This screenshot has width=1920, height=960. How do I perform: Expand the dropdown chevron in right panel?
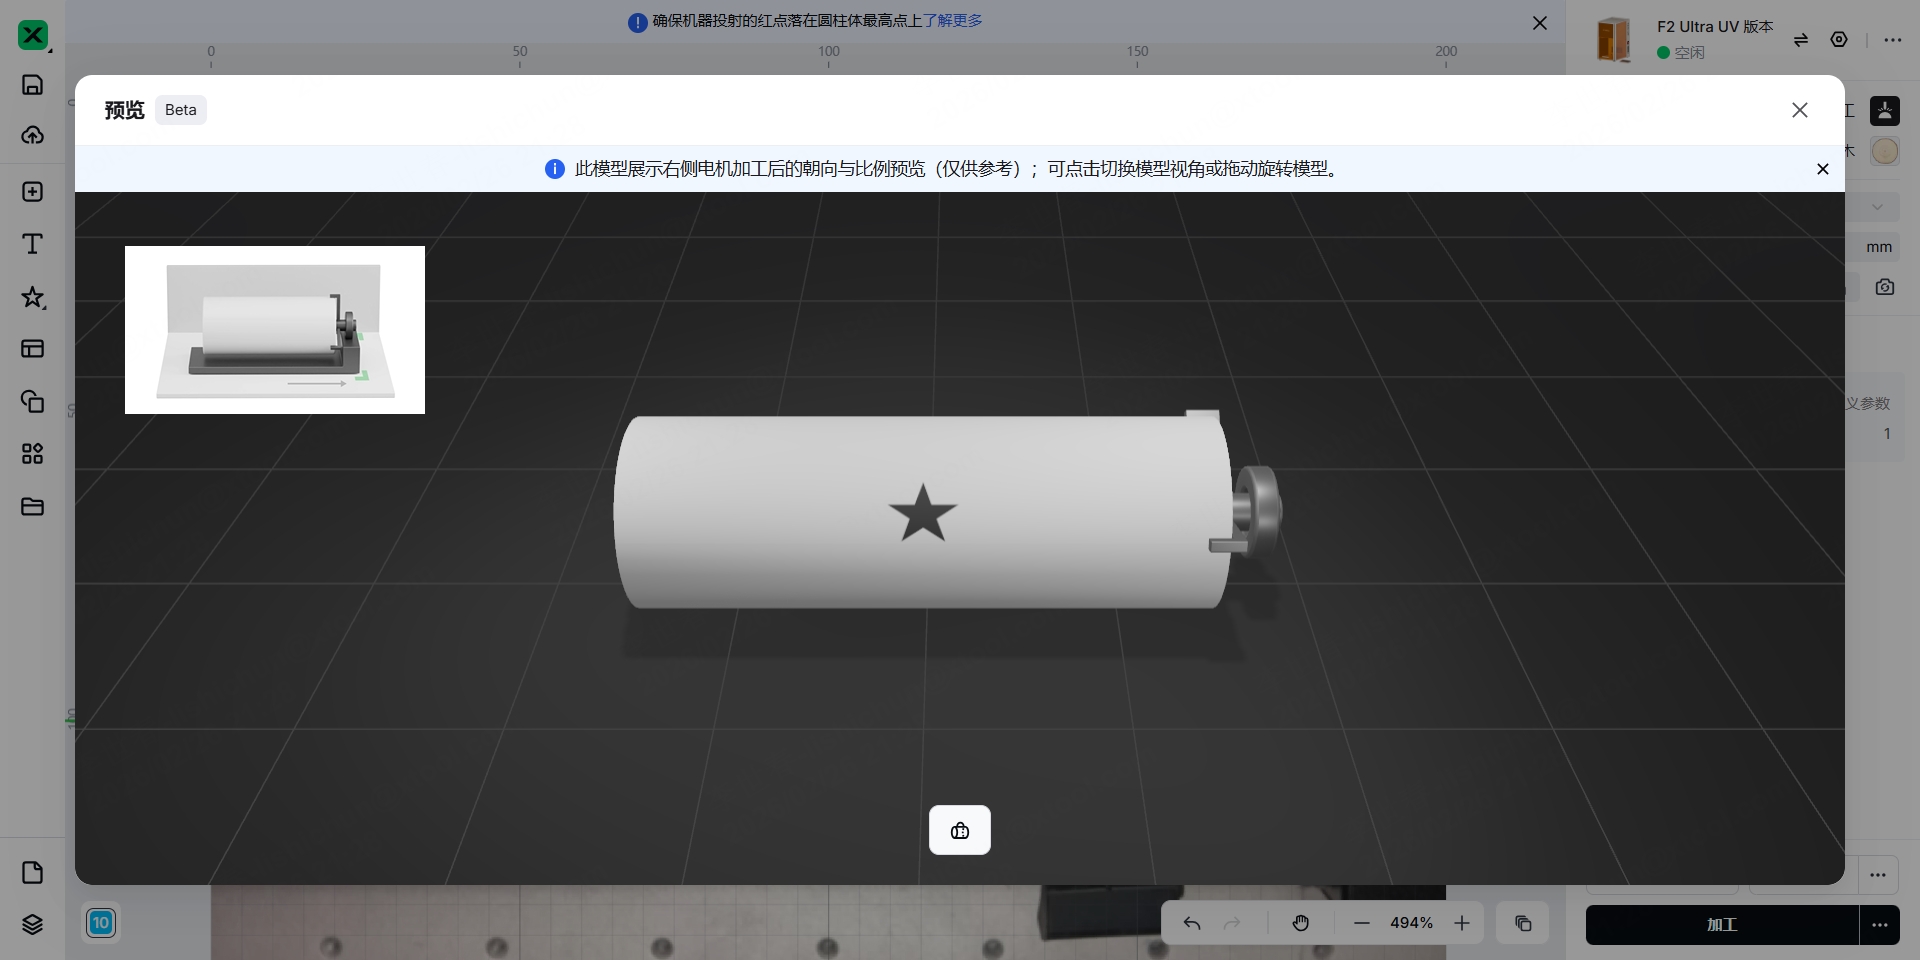point(1877,207)
